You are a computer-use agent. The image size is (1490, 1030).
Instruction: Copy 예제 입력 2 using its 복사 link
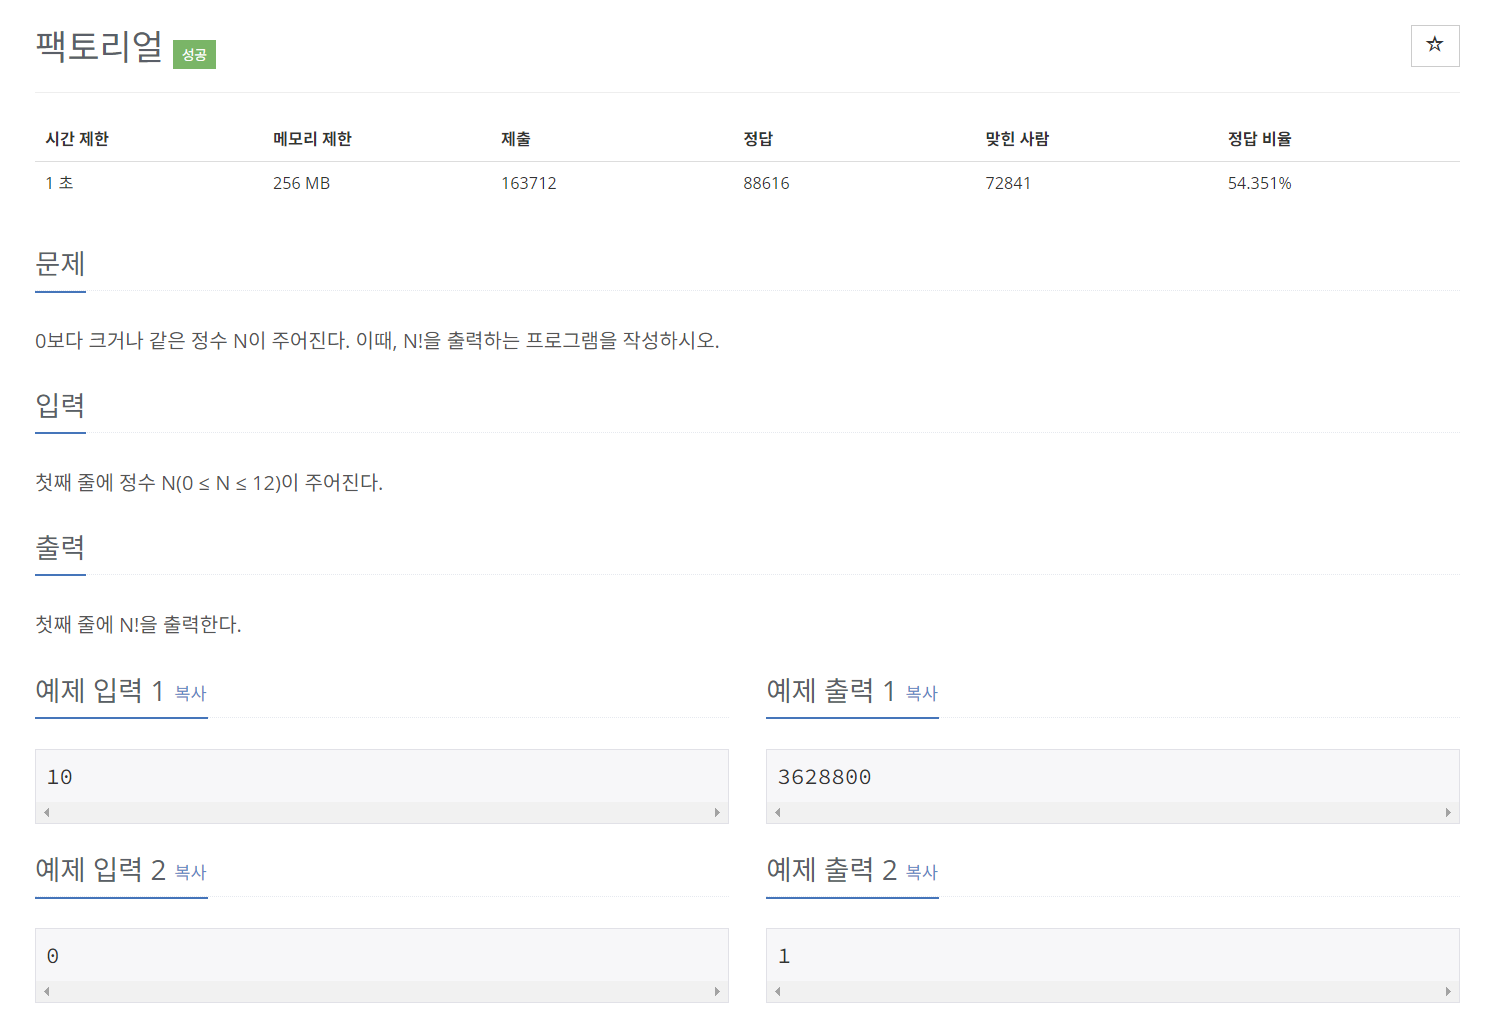pos(190,873)
